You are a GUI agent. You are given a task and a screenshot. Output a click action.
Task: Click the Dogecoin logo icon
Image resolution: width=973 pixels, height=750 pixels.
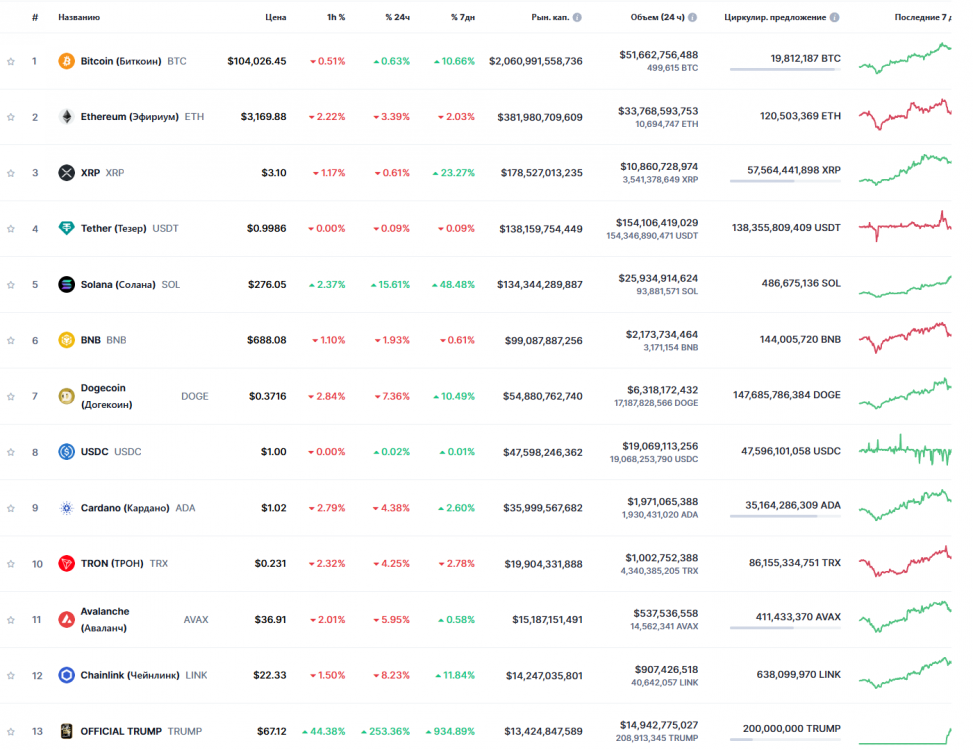point(67,396)
